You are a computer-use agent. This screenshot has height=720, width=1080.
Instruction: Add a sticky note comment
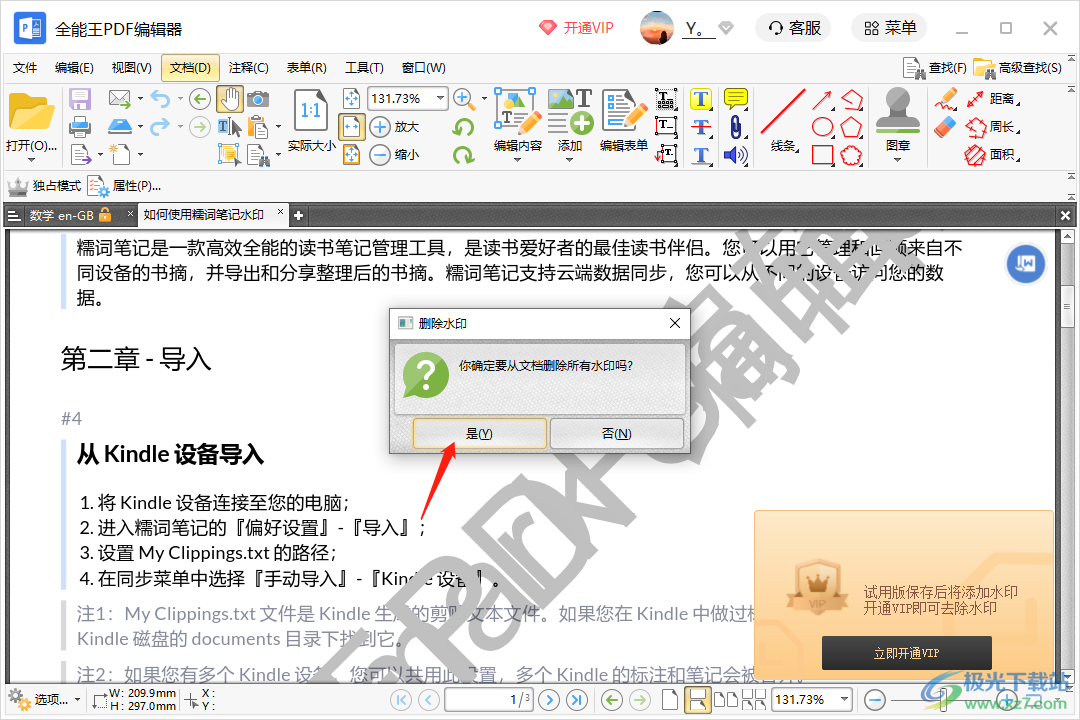point(736,99)
